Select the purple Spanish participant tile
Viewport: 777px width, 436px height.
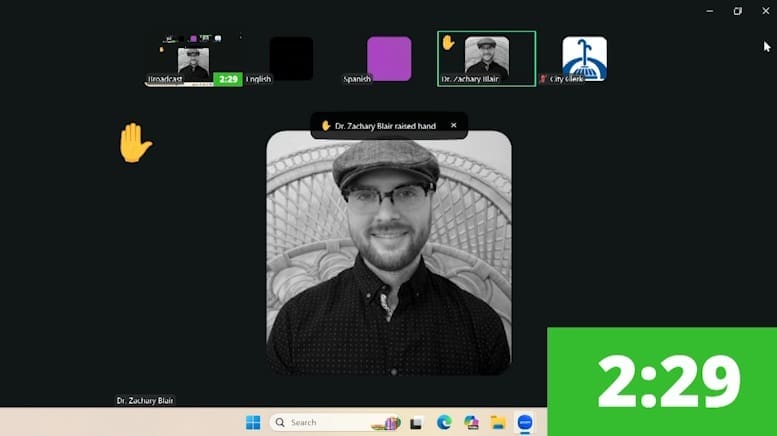click(389, 59)
